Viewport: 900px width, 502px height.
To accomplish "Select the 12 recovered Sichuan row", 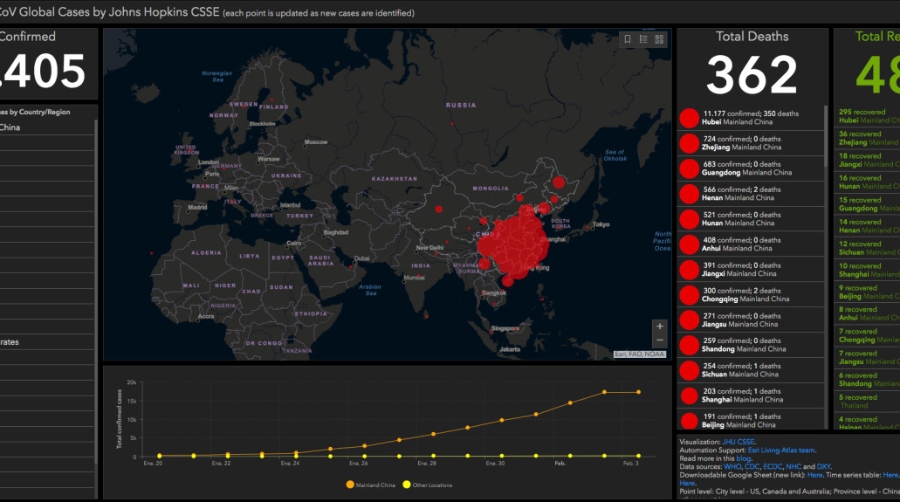I will click(x=867, y=248).
